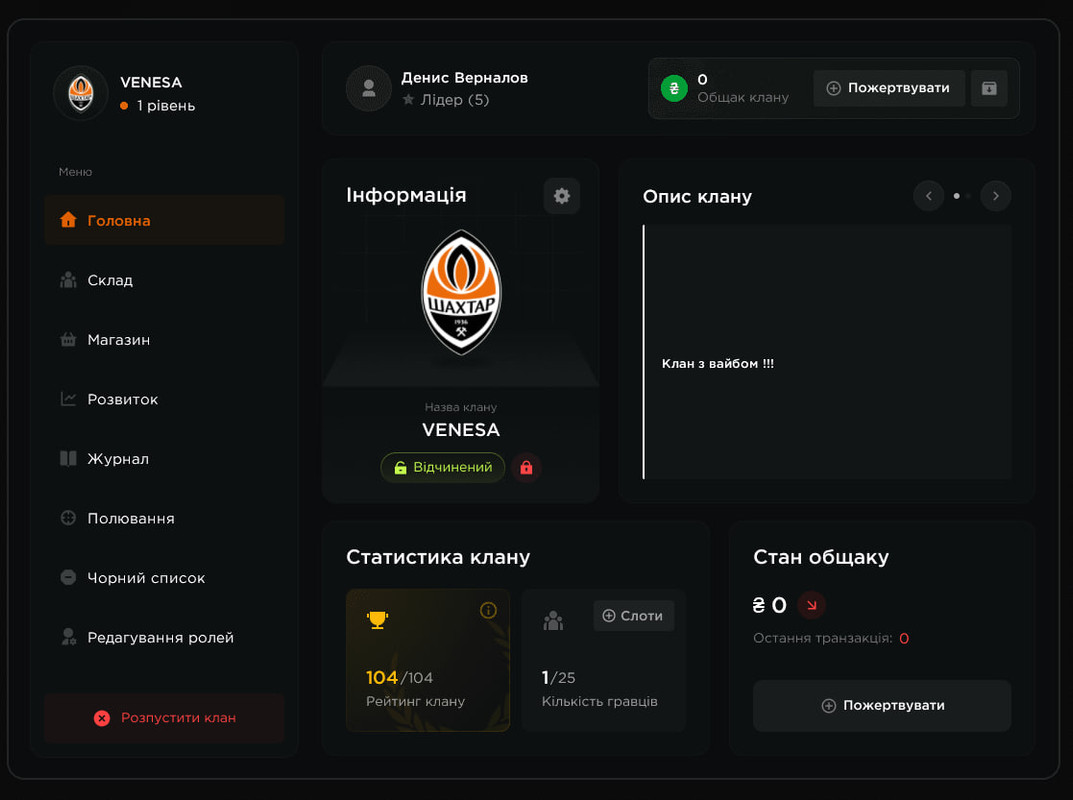Open the Розвиток section

[164, 399]
